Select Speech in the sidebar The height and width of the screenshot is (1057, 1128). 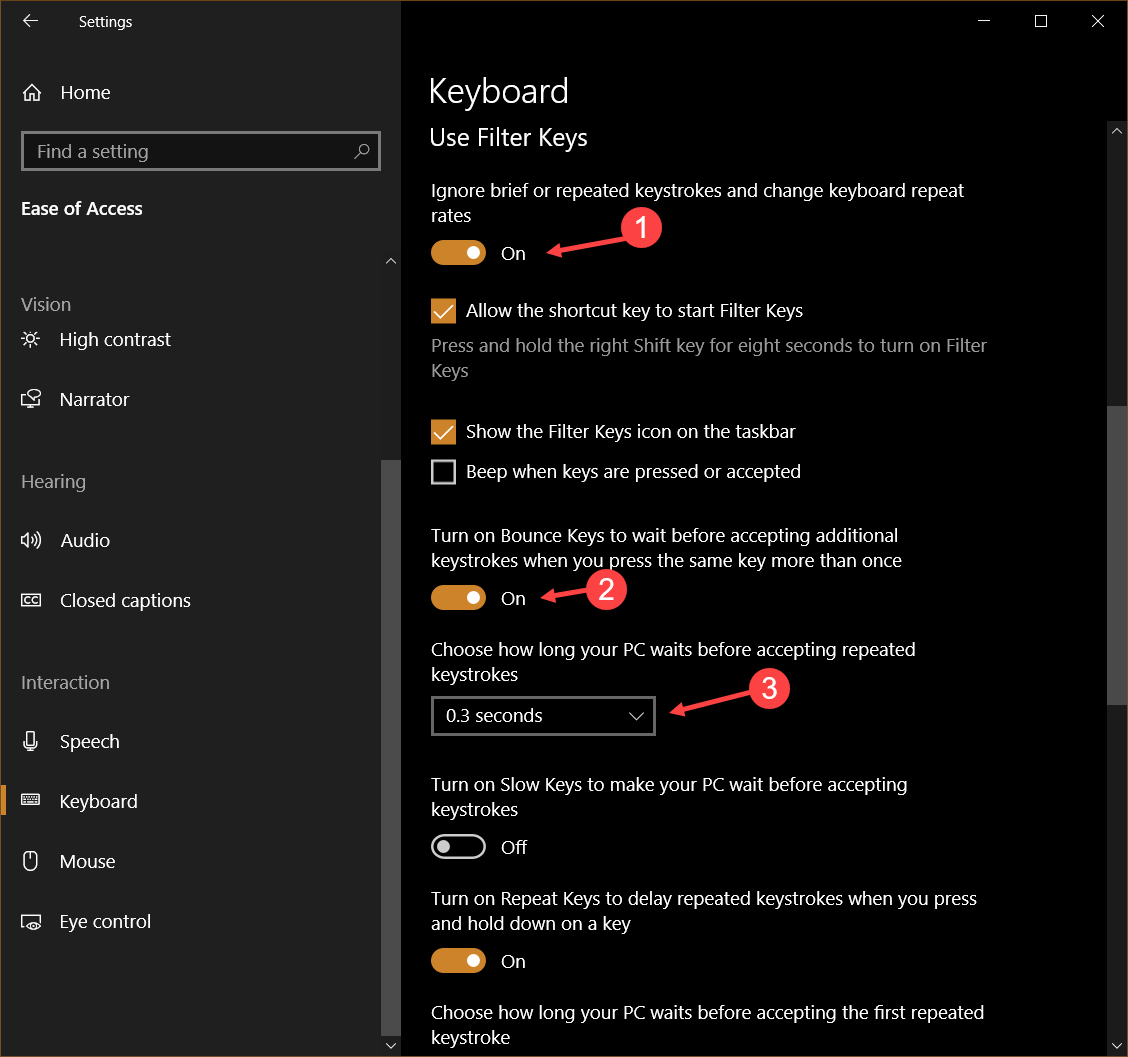tap(90, 742)
